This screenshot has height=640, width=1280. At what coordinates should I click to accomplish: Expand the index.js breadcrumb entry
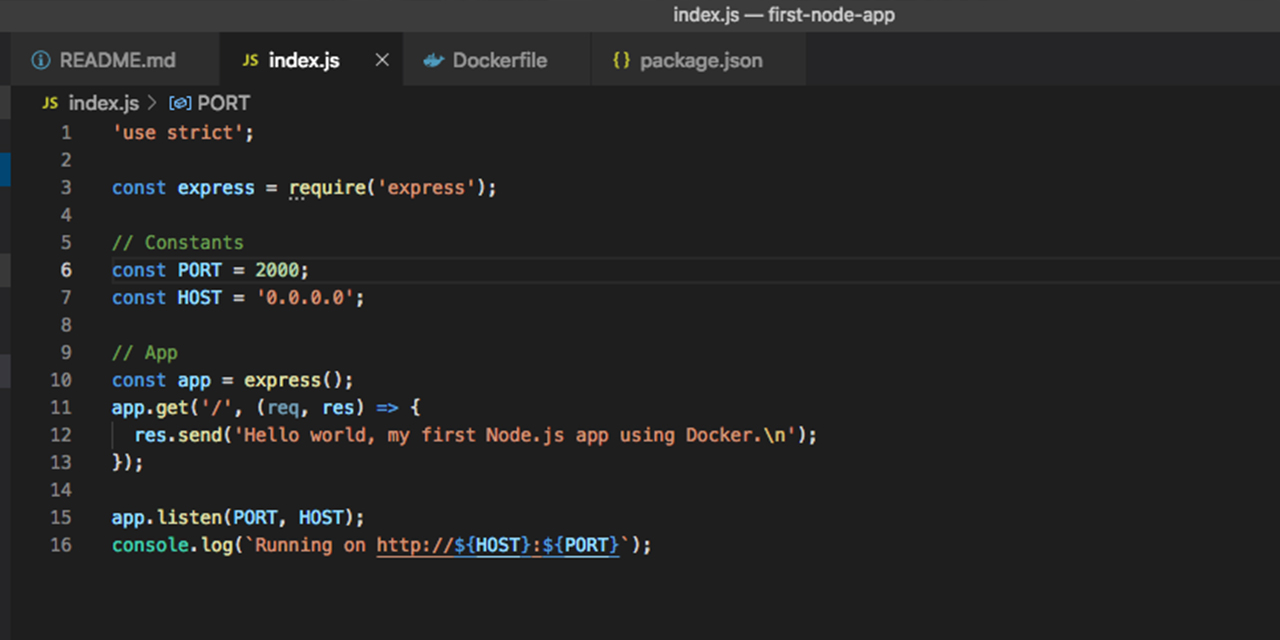[103, 103]
